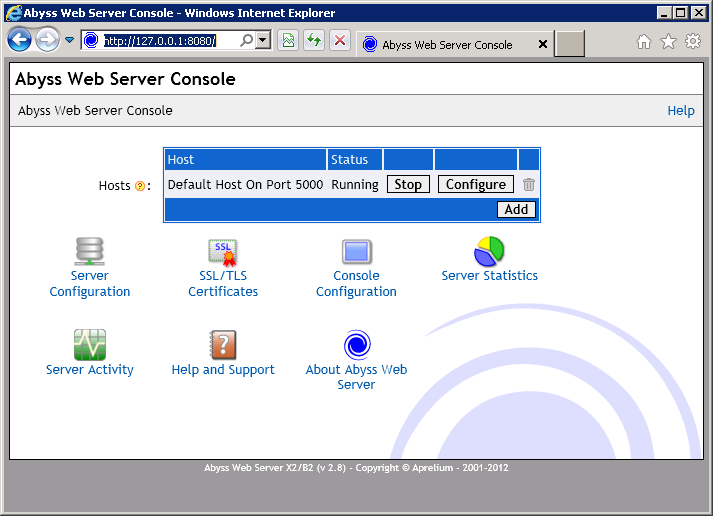Open the SSL/TLS Certificates link text
This screenshot has height=516, width=713.
(x=223, y=284)
